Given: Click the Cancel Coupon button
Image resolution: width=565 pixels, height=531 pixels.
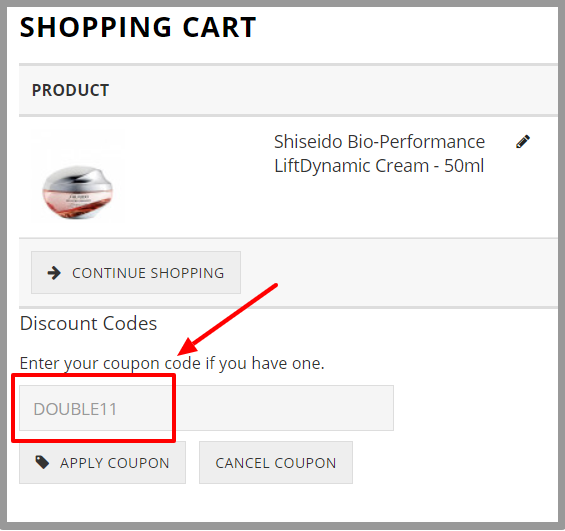Looking at the screenshot, I should (276, 463).
